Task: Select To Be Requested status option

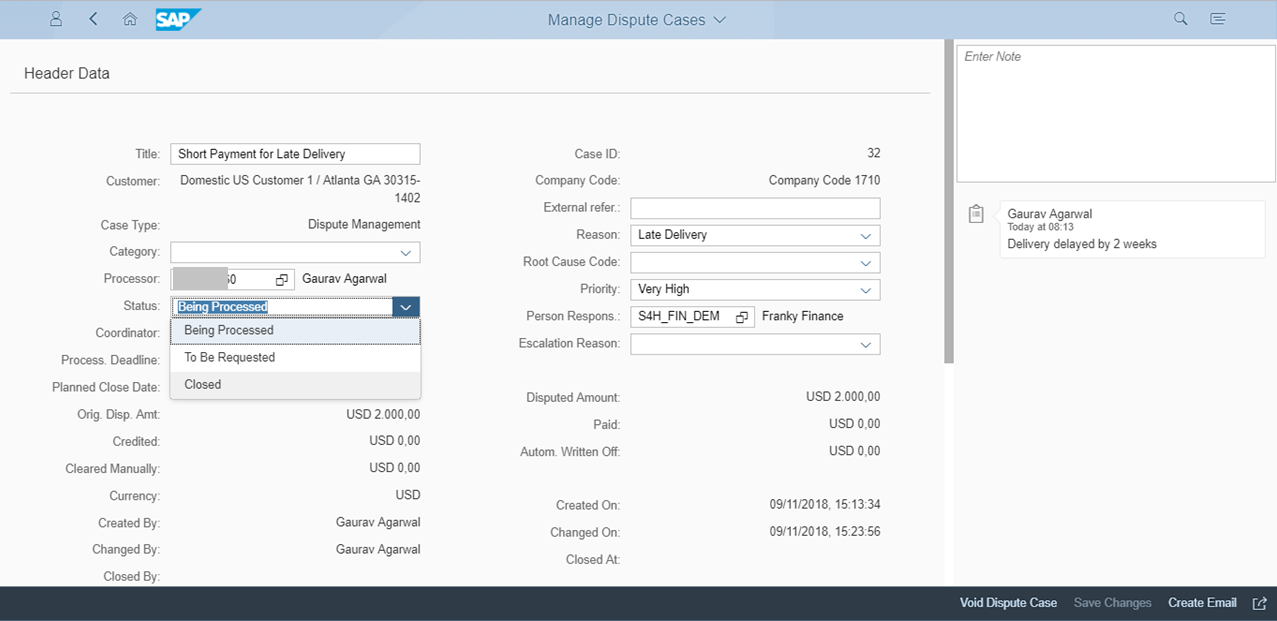Action: coord(295,358)
